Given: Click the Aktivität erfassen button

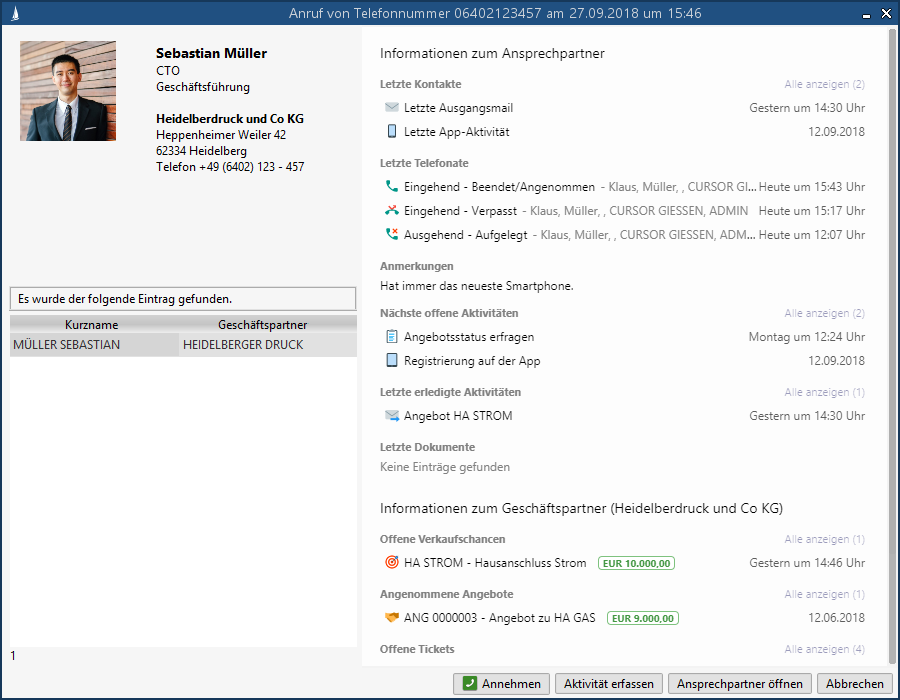Looking at the screenshot, I should [x=608, y=684].
